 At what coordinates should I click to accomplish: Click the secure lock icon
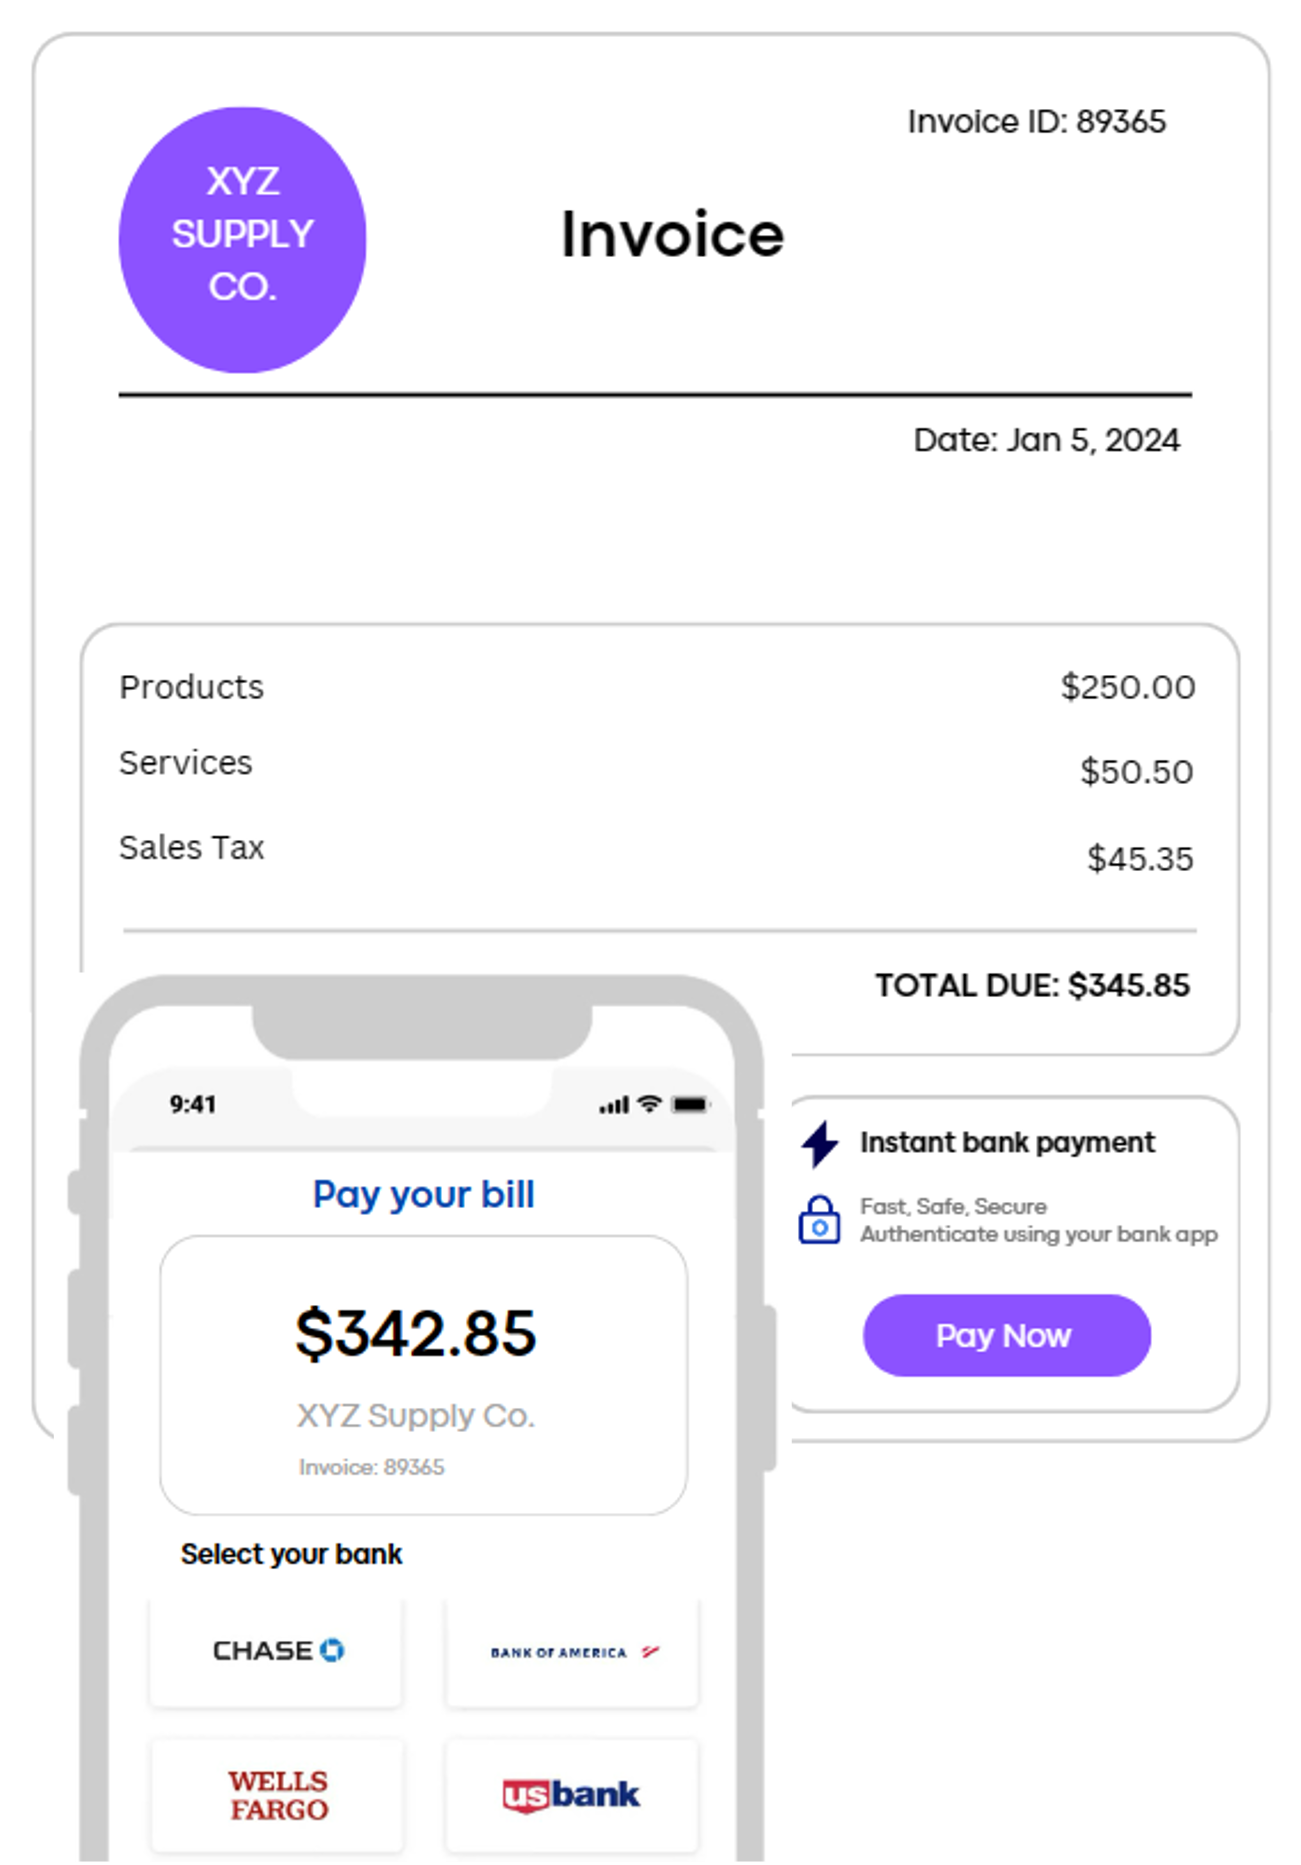pyautogui.click(x=819, y=1220)
